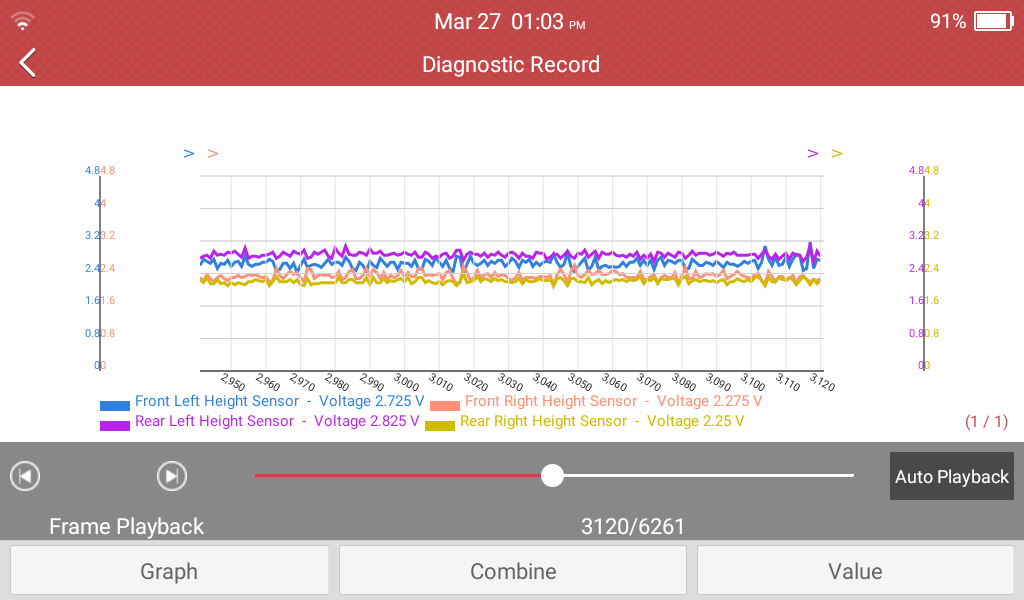Click the Rear Left Height Sensor label
Screen dimensions: 1024x600
(x=214, y=421)
